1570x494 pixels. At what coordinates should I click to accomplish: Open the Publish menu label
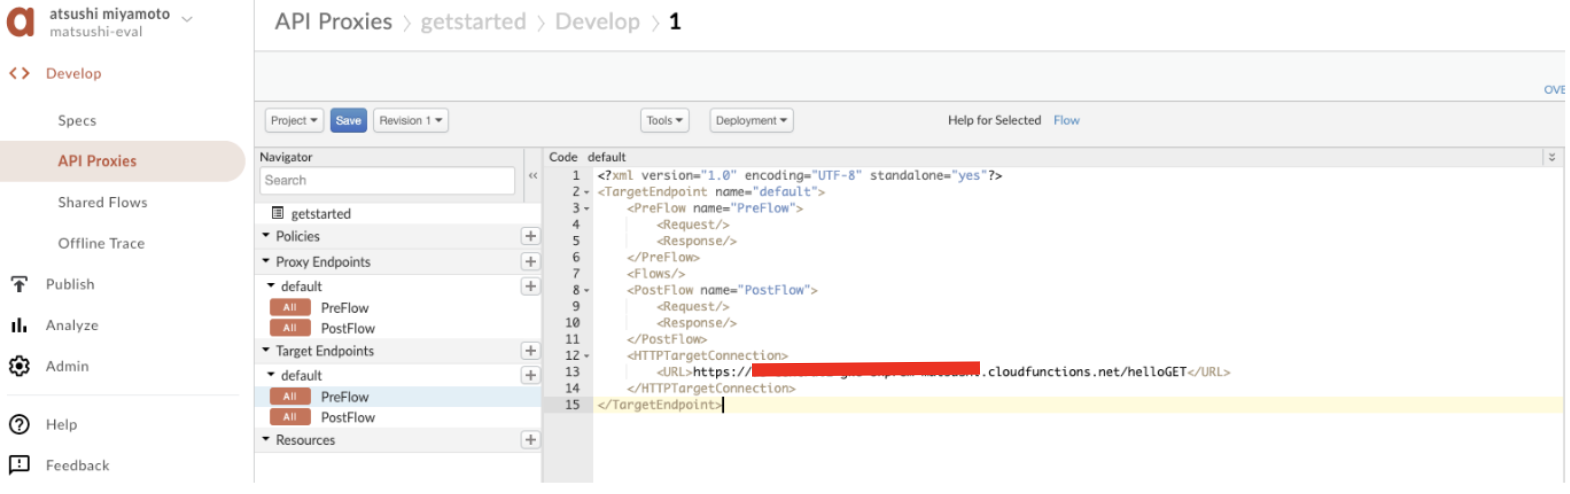tap(70, 284)
